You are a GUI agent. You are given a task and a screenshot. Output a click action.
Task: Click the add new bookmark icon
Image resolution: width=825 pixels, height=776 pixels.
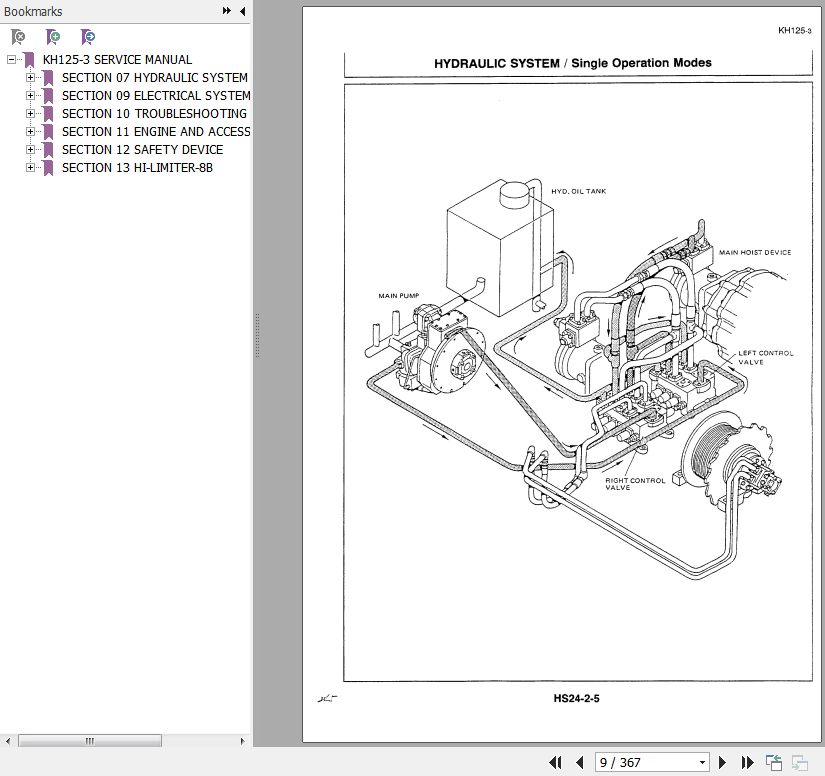(53, 37)
